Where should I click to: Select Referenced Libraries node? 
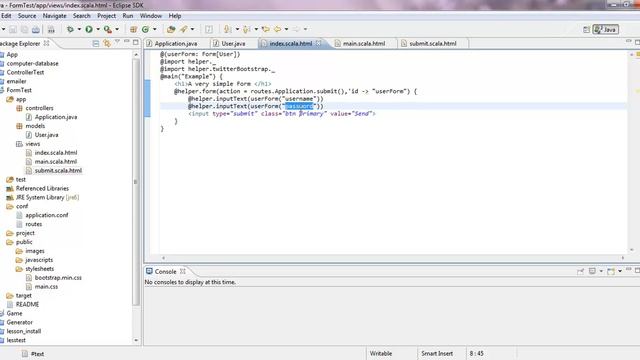pos(42,189)
